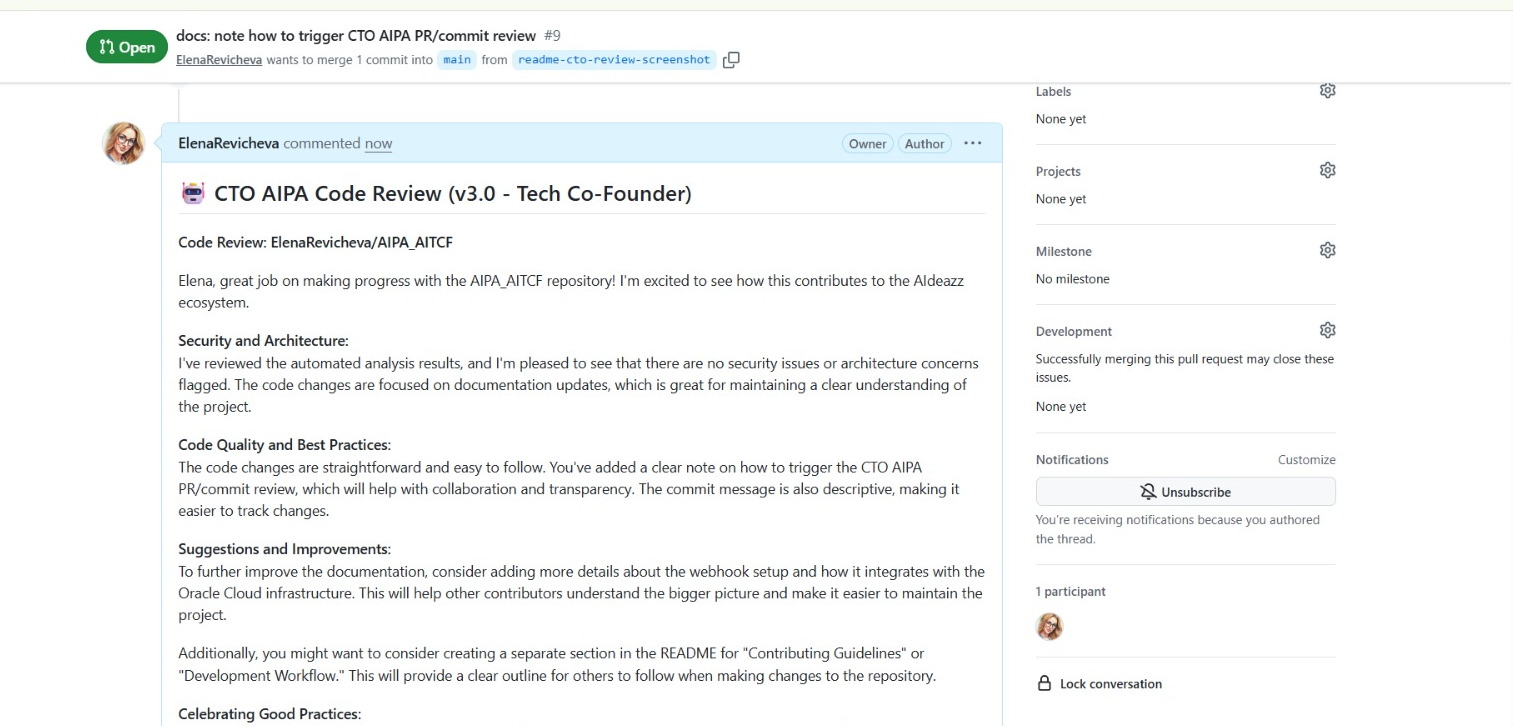Viewport: 1513px width, 726px height.
Task: Click the Unsubscribe notifications button
Action: pos(1185,492)
